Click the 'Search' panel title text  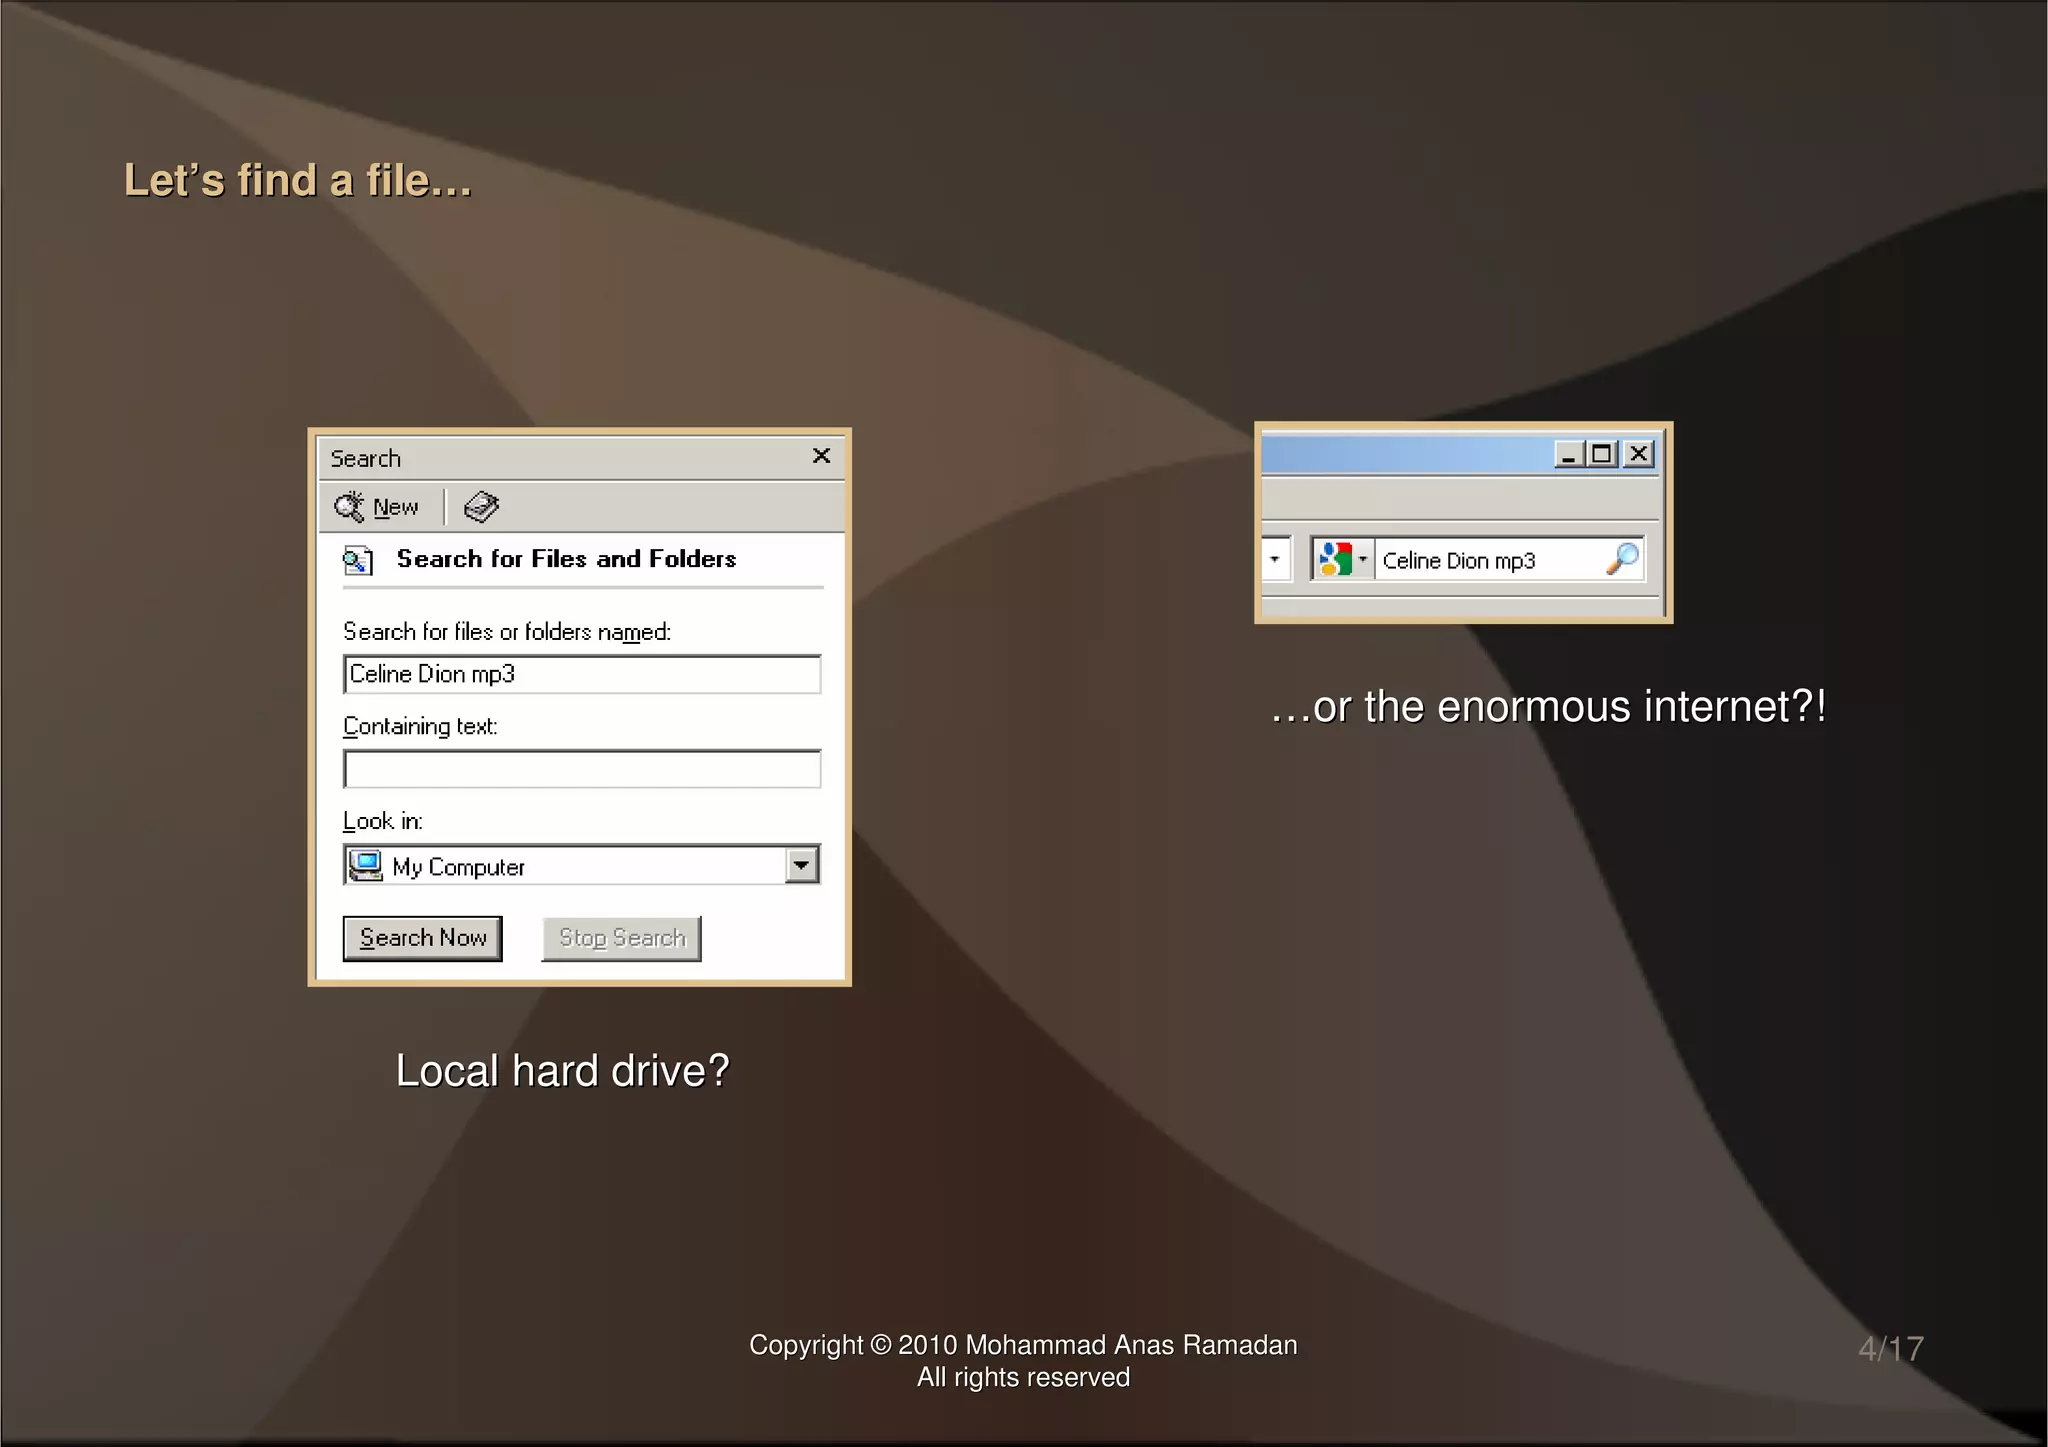point(366,458)
